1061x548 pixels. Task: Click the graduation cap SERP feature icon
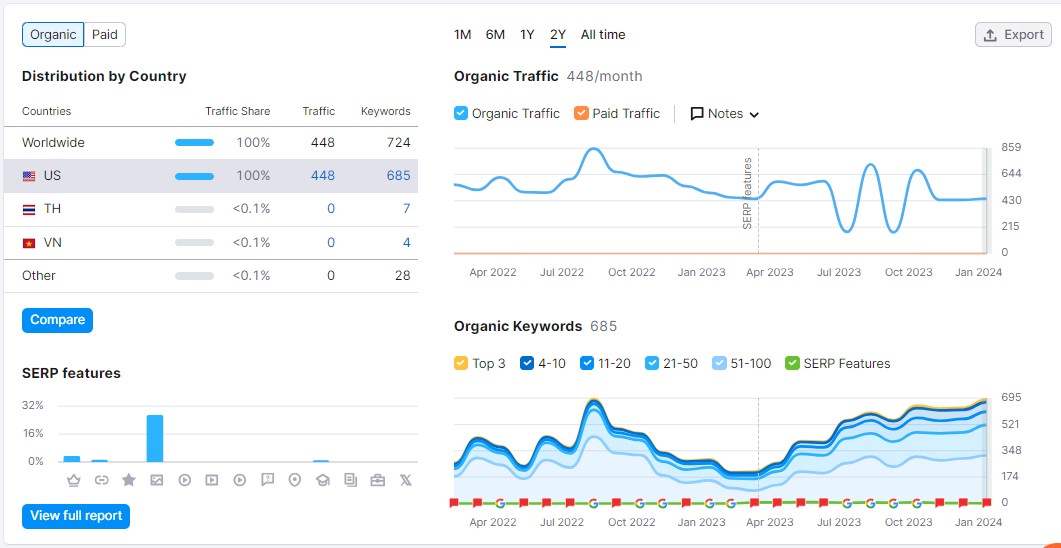pos(322,480)
